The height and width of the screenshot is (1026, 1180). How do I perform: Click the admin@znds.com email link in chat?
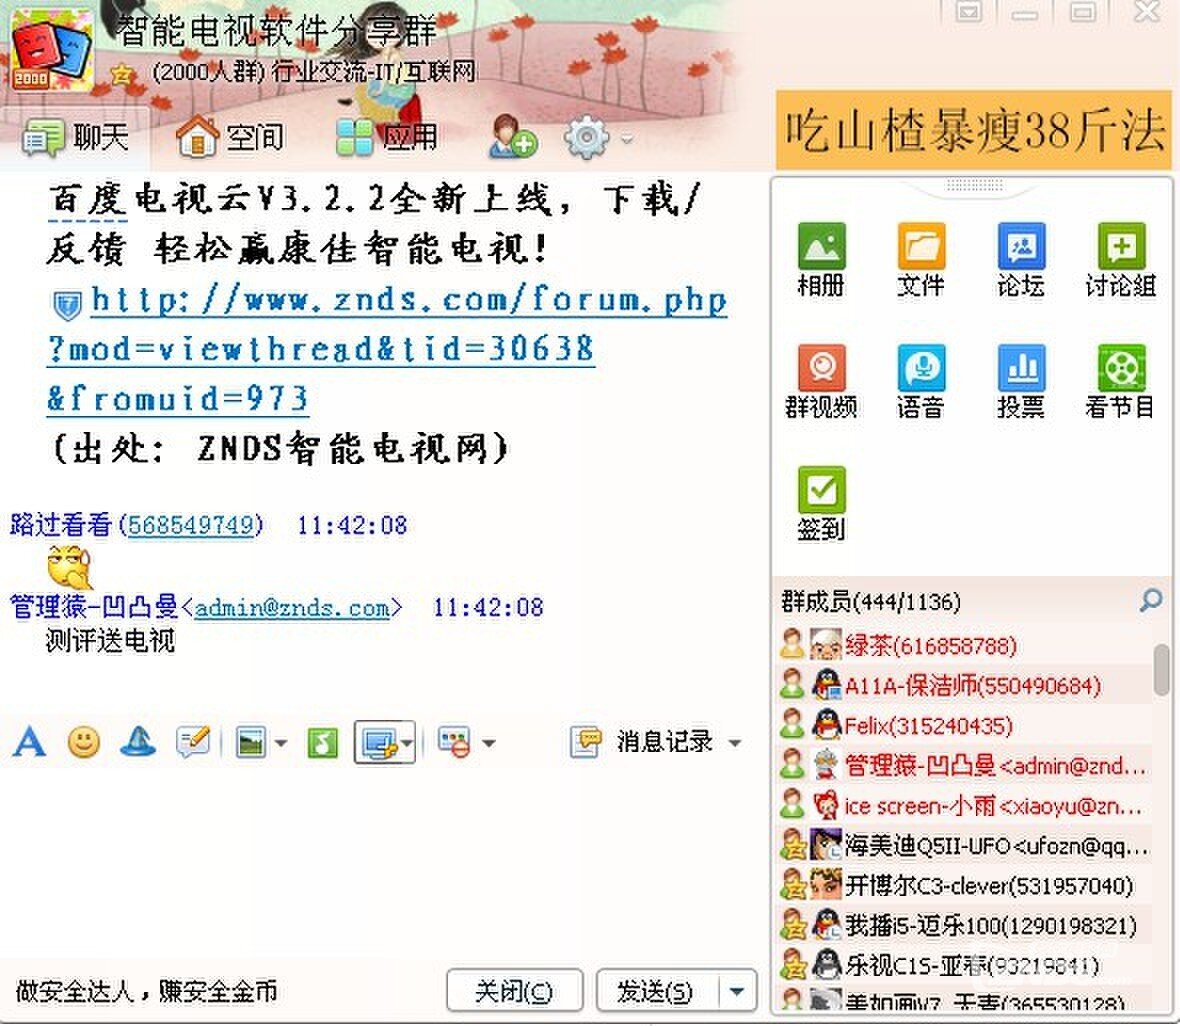(293, 607)
